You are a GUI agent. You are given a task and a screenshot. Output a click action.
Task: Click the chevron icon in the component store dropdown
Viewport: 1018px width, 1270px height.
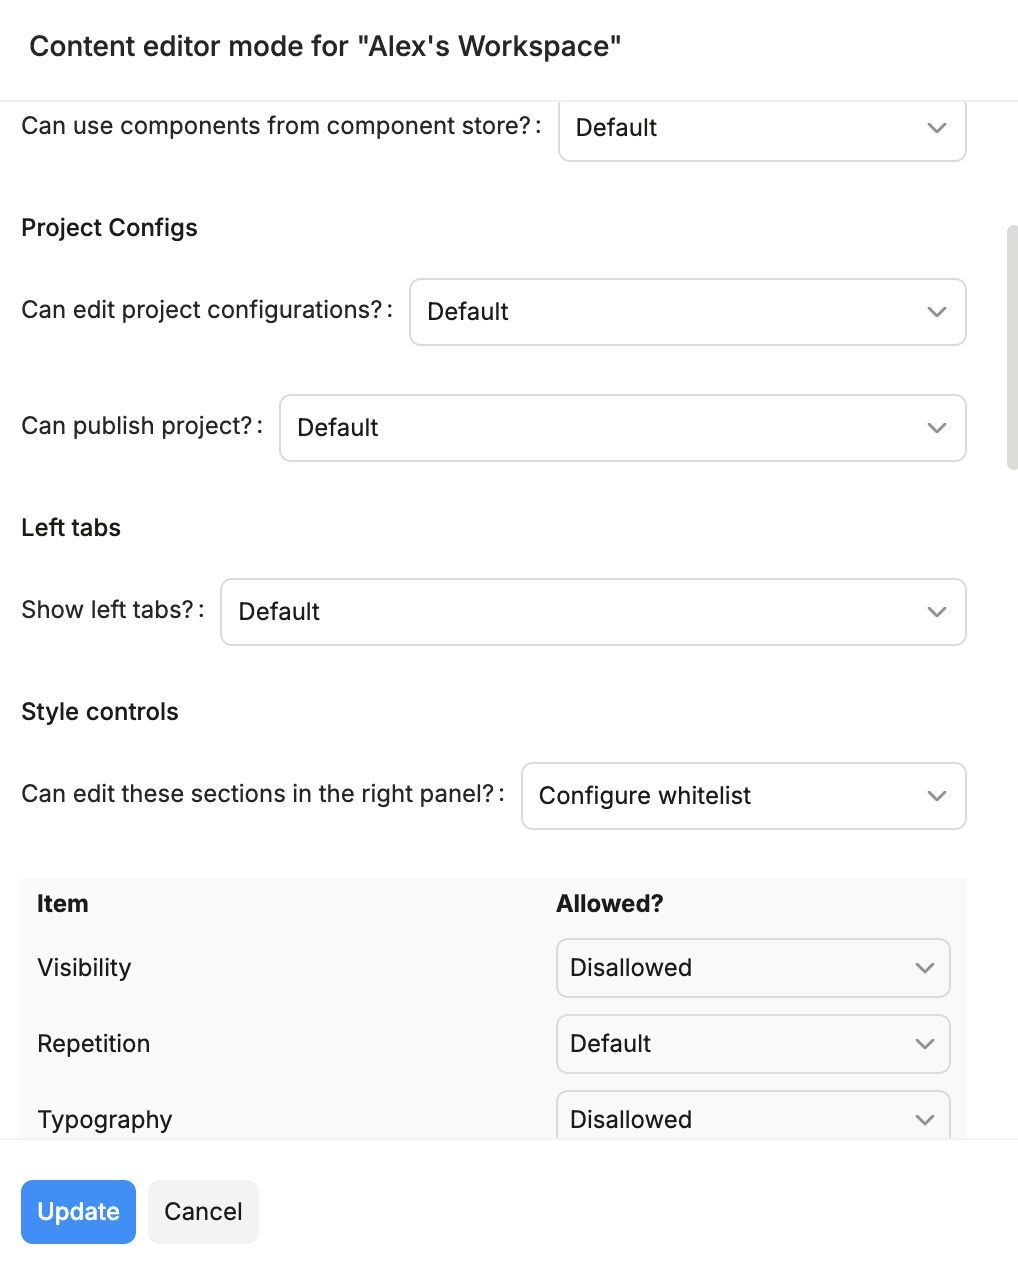(936, 128)
